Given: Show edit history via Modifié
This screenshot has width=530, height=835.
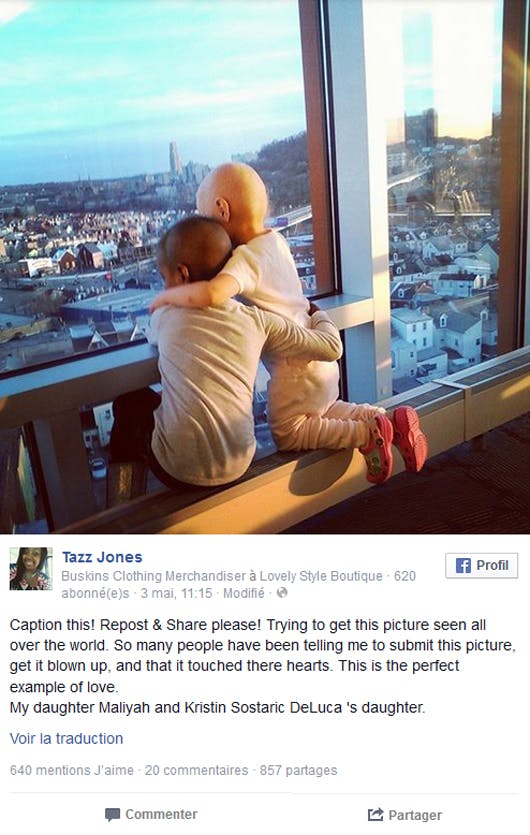Looking at the screenshot, I should (243, 593).
